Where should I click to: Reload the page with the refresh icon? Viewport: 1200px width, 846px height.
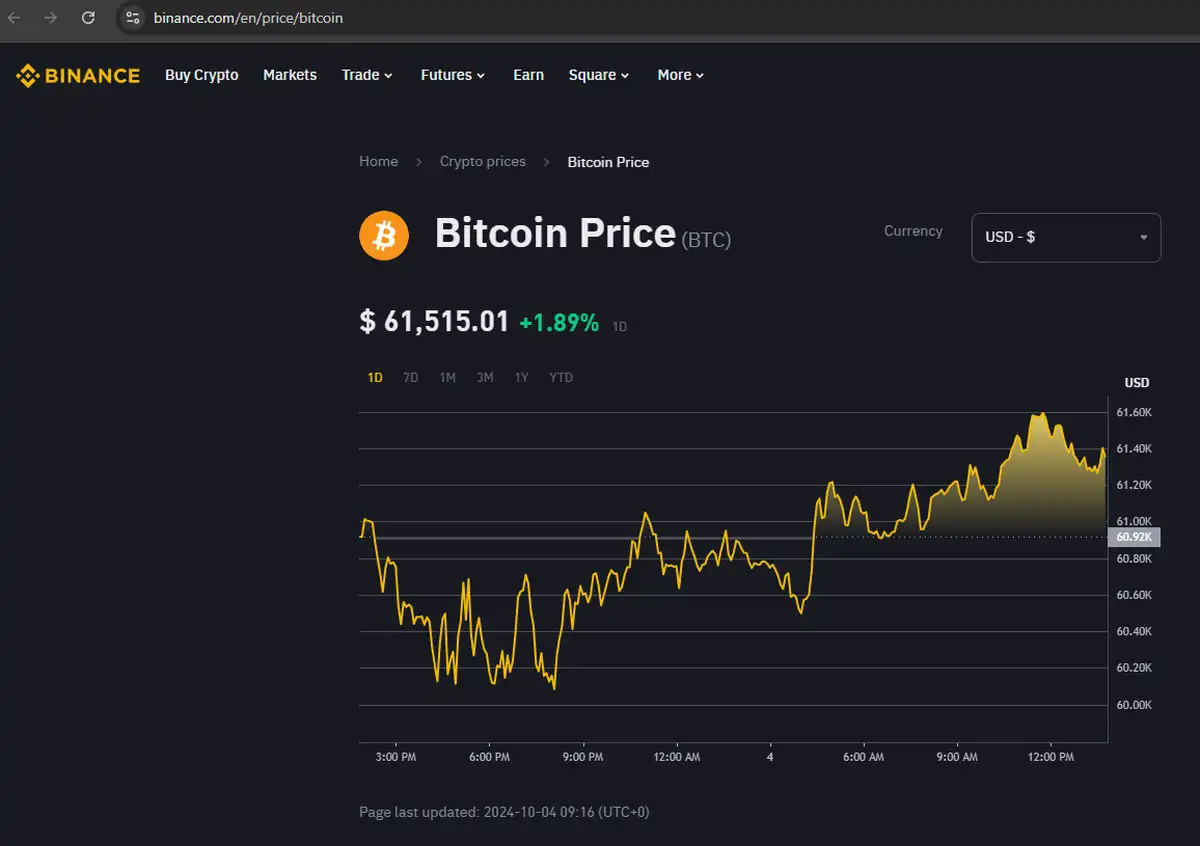click(x=88, y=18)
